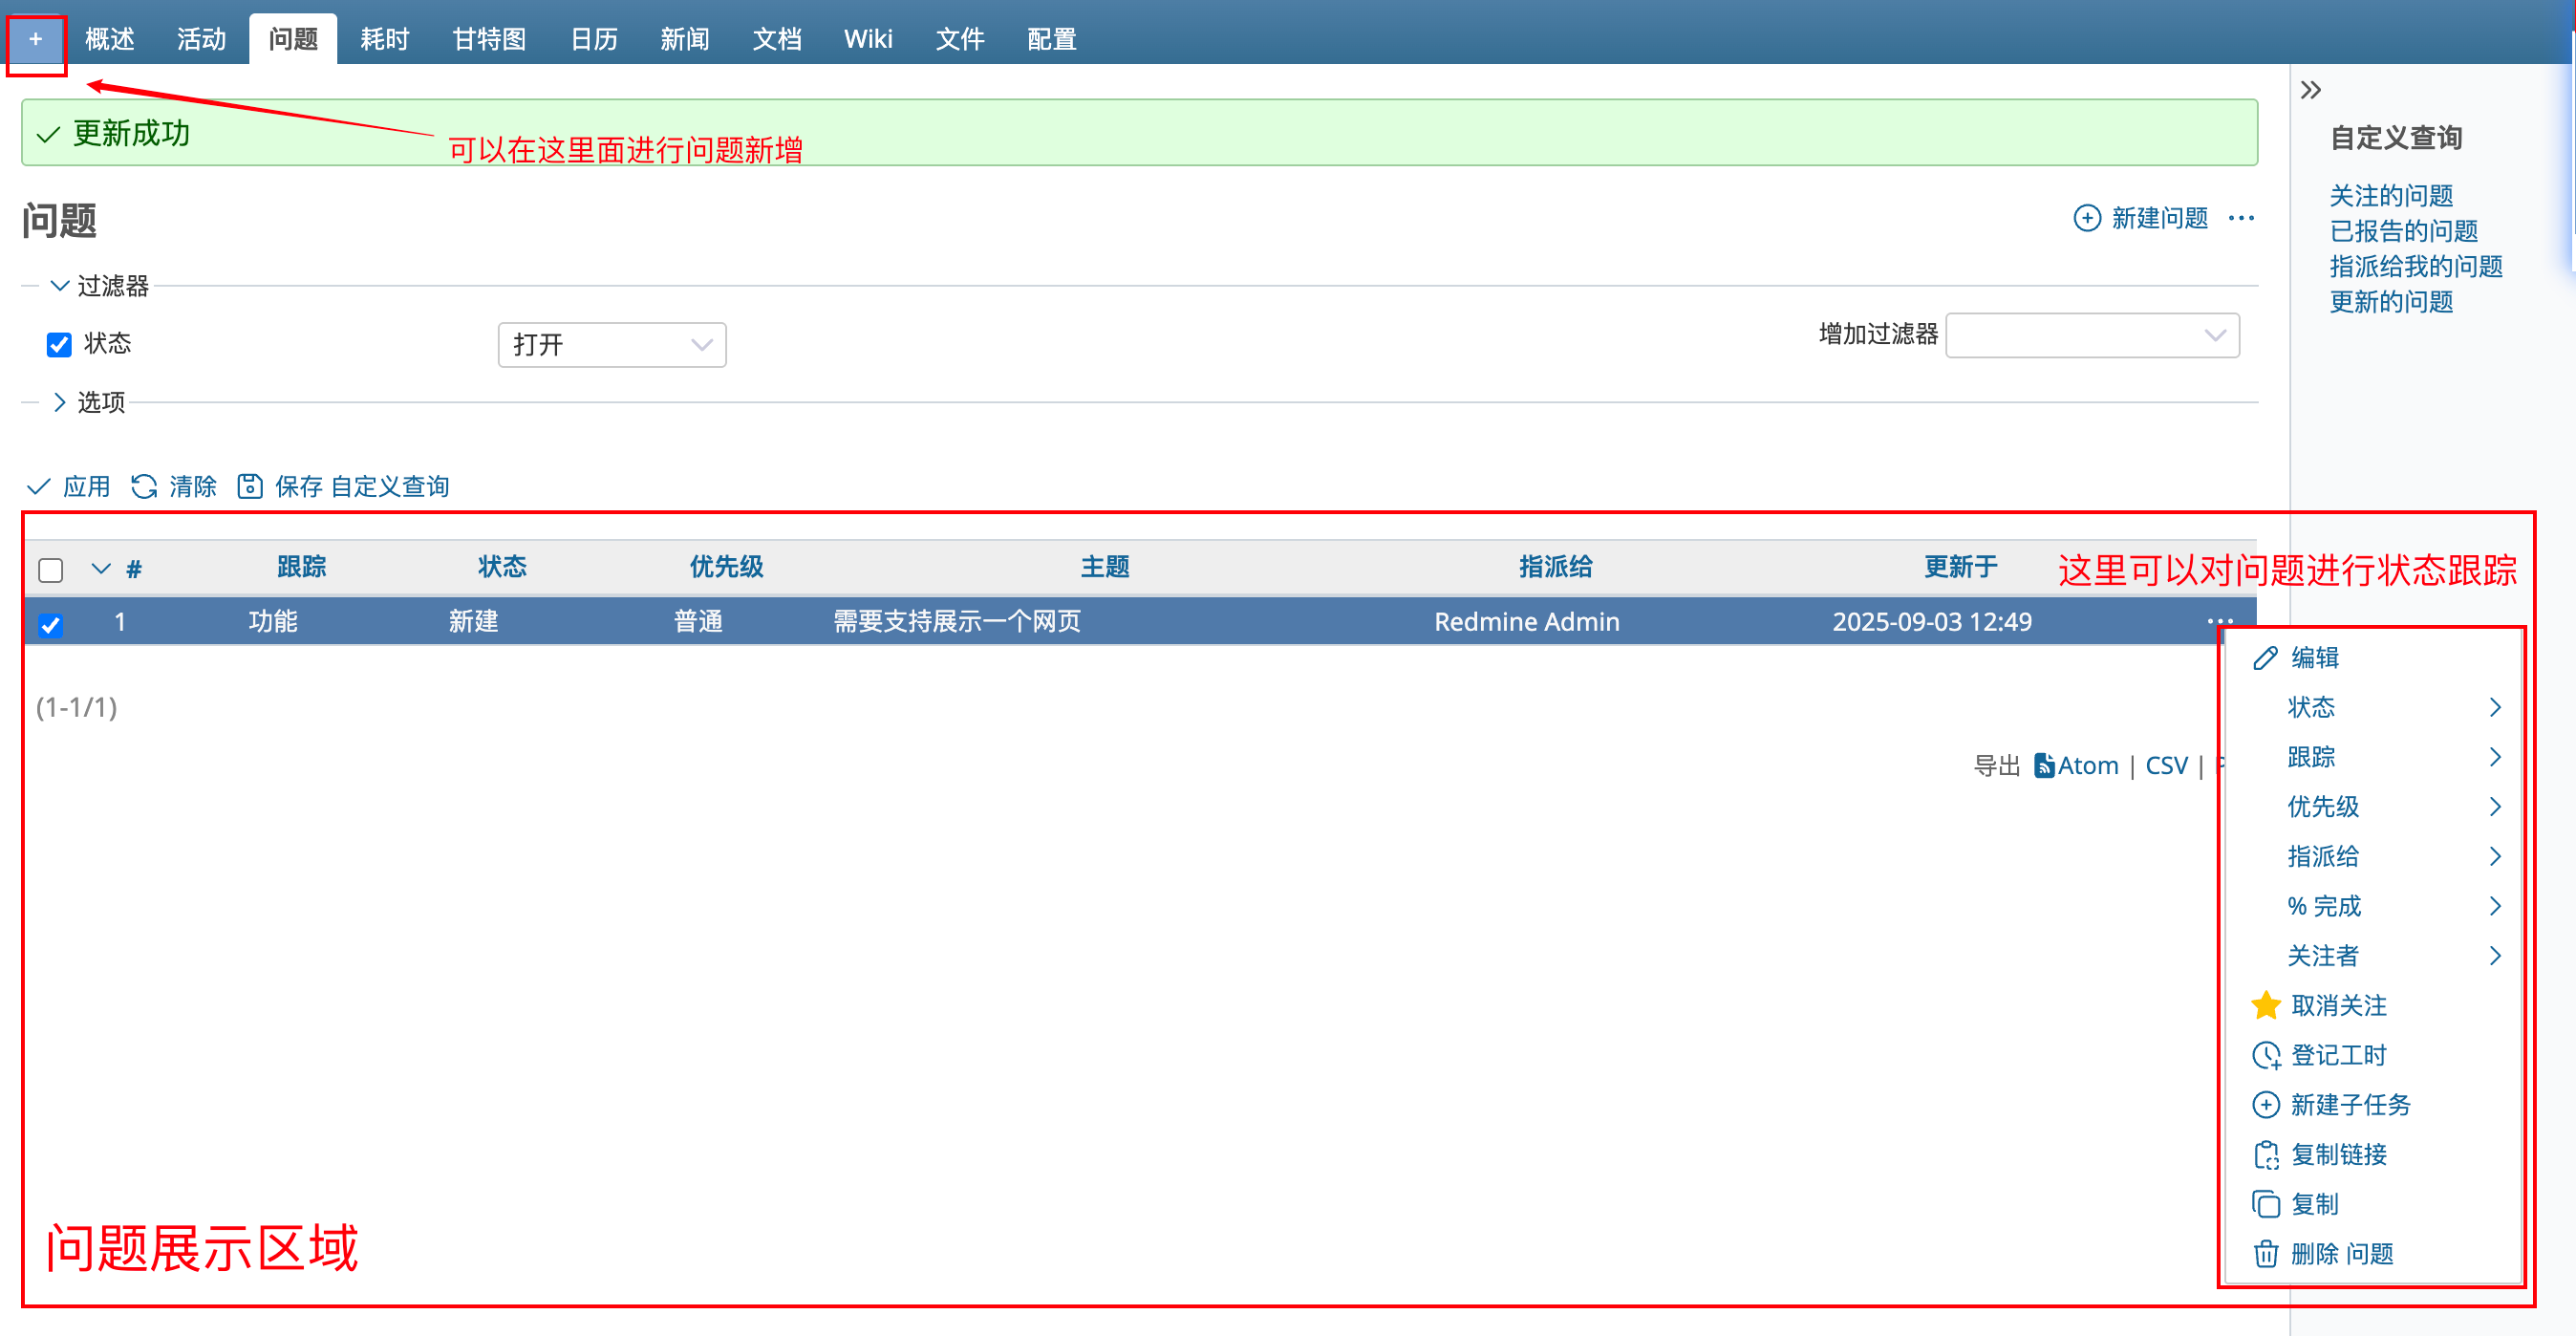The height and width of the screenshot is (1336, 2576).
Task: Click the save icon for 保存 自定义查询
Action: [x=250, y=487]
